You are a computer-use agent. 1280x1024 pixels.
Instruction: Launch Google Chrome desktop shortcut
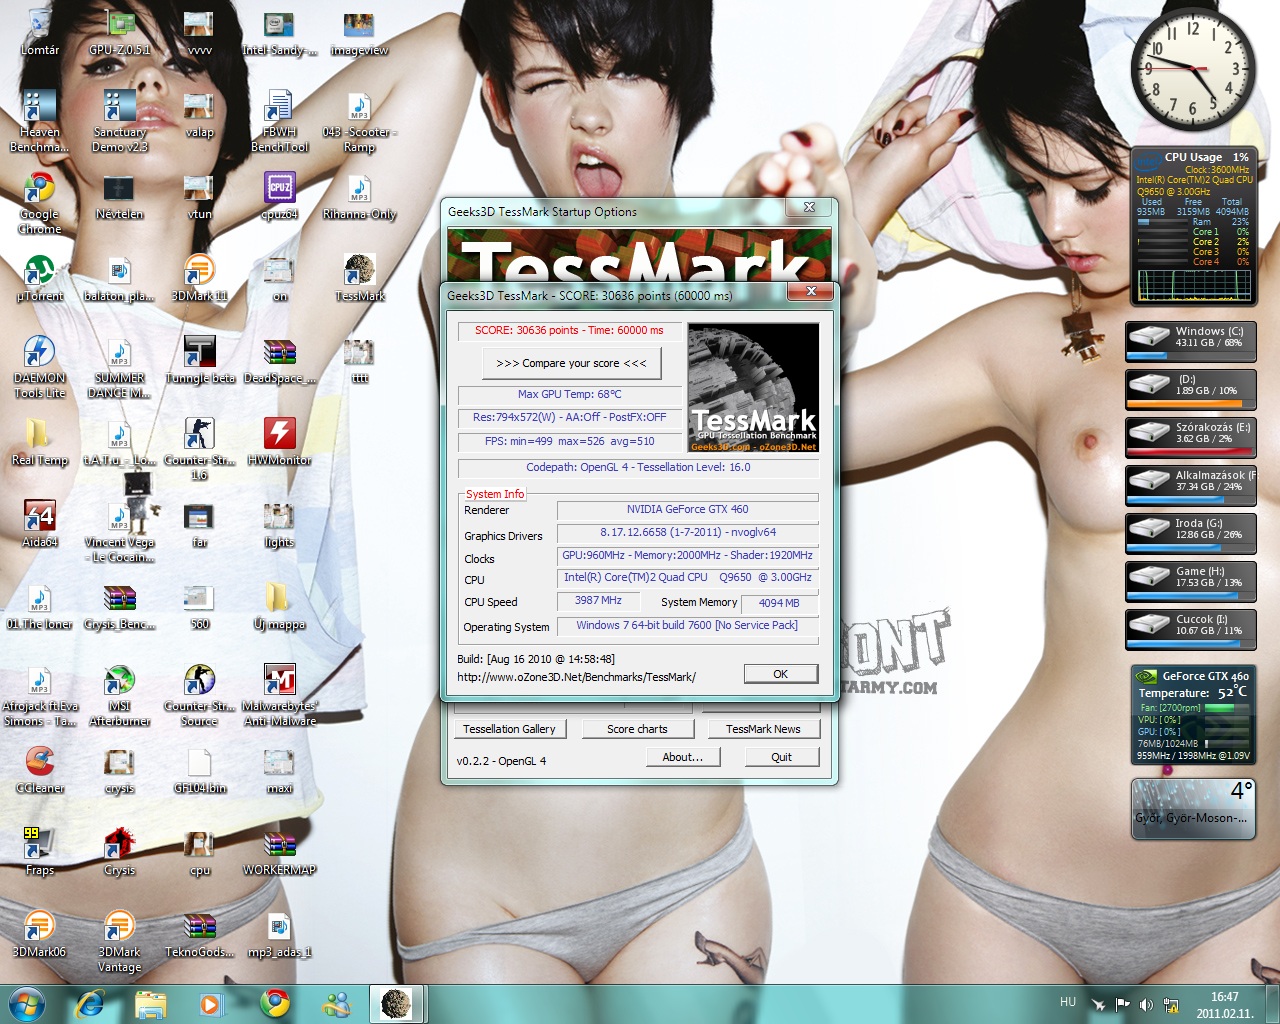pos(39,204)
